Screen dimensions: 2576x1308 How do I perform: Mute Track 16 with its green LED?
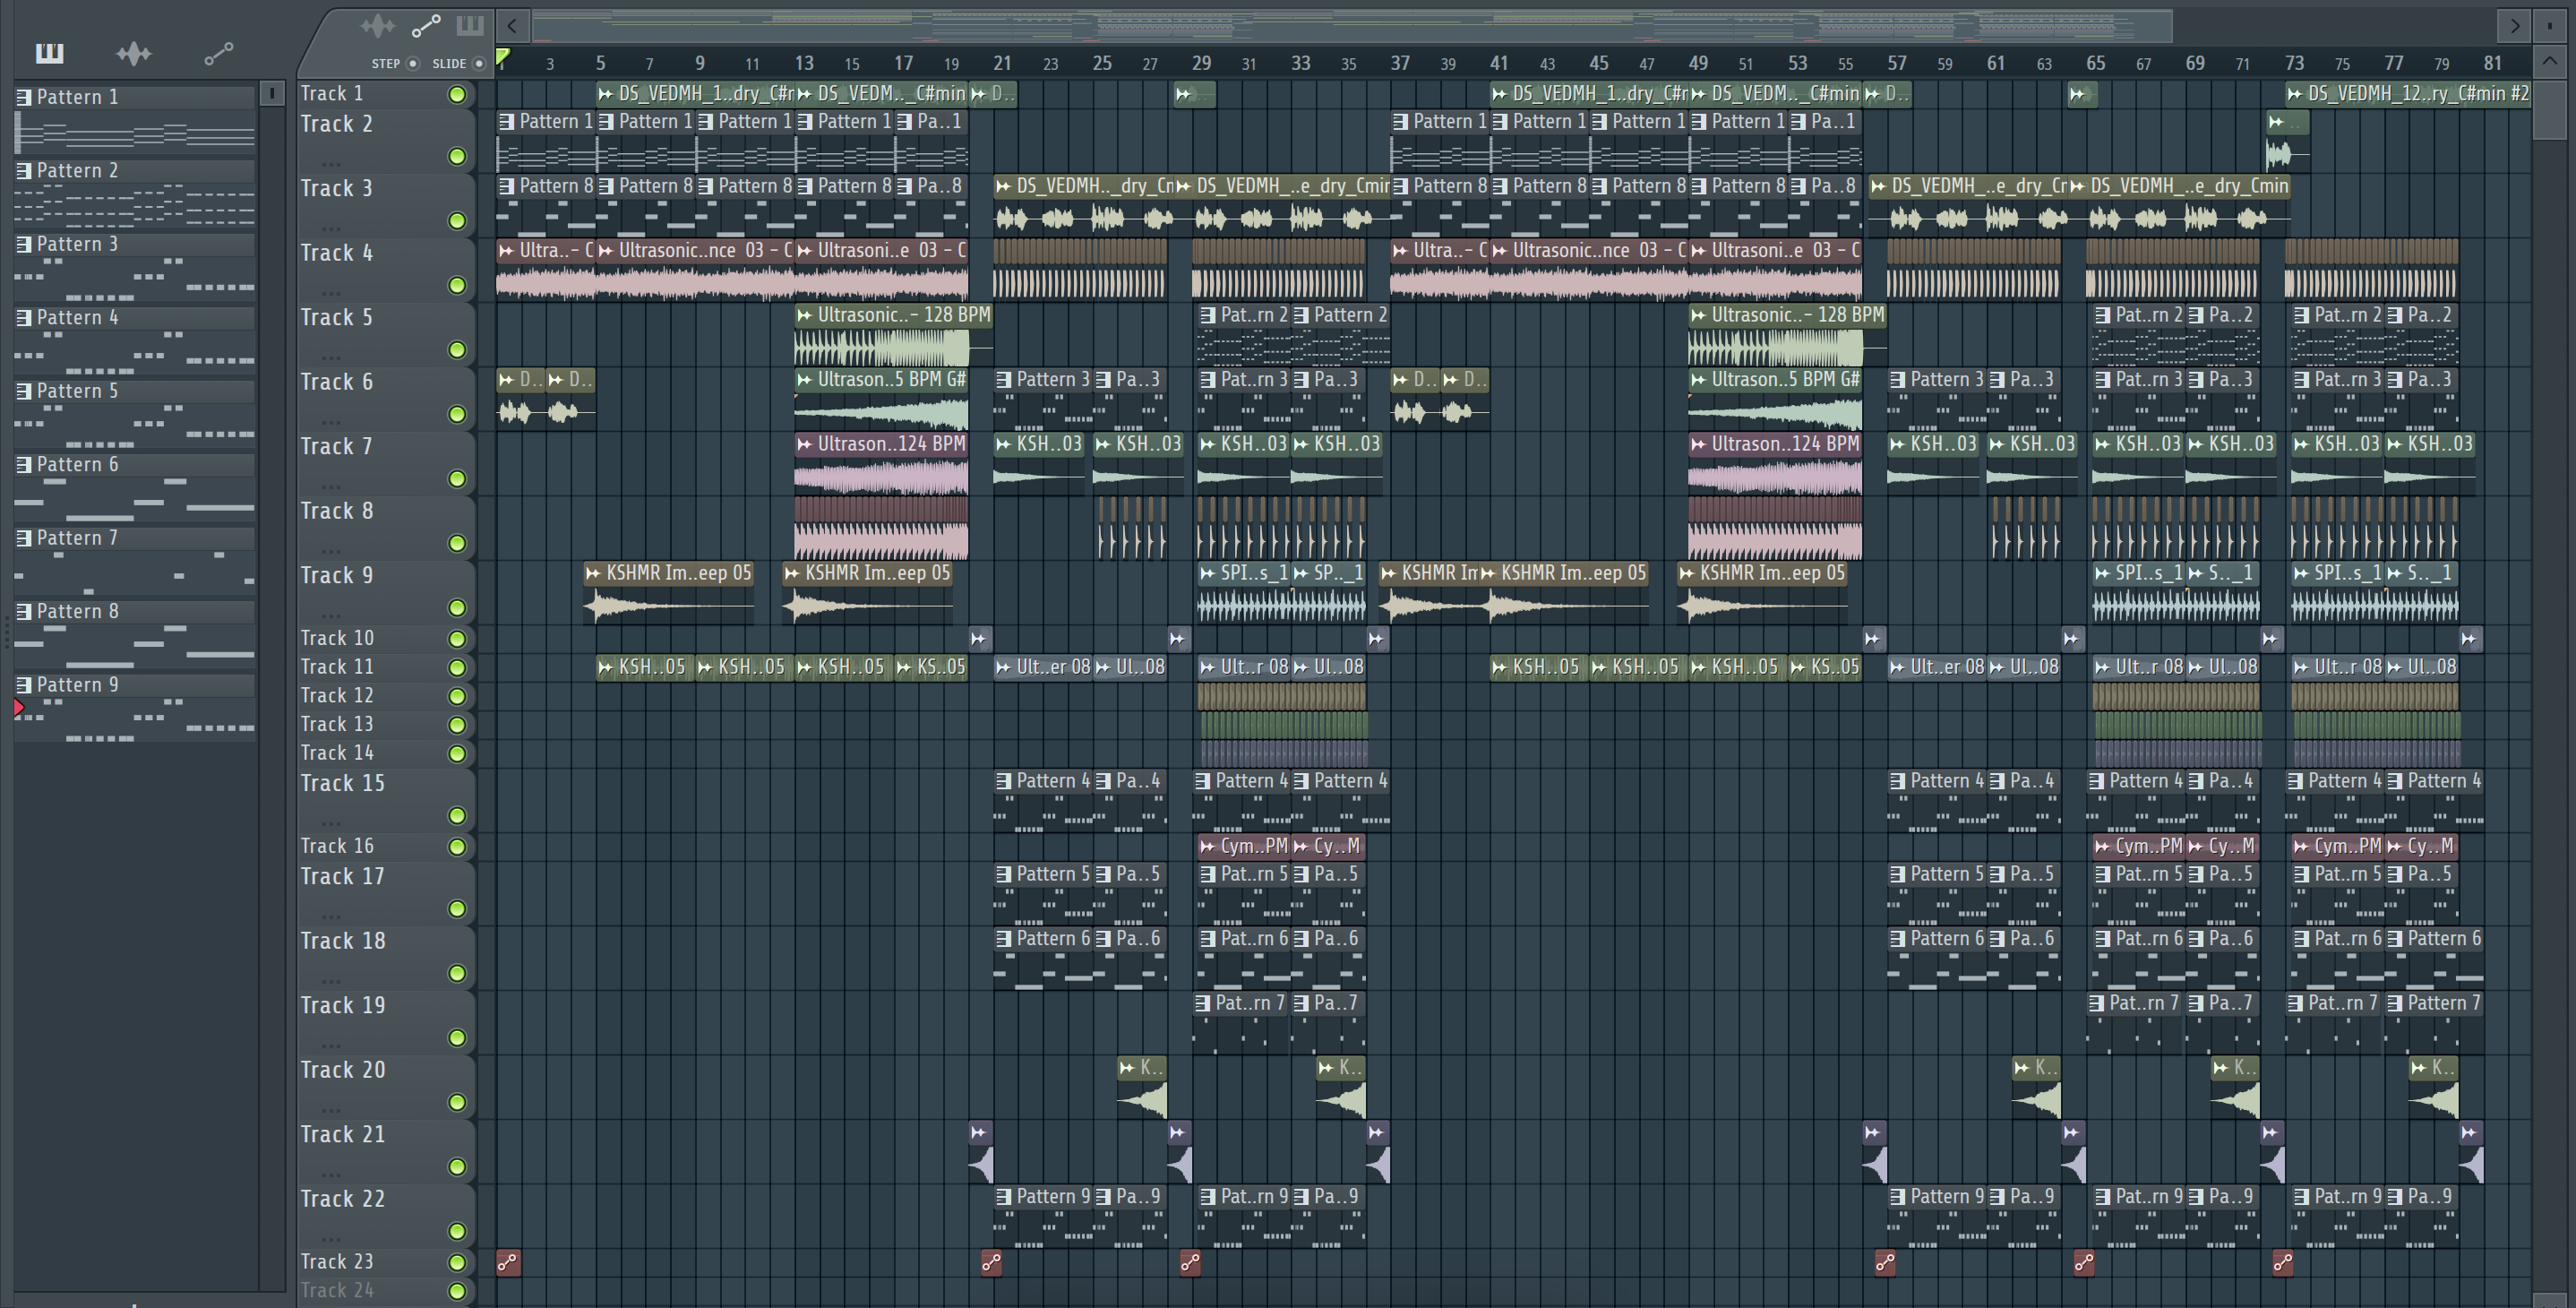(x=457, y=847)
